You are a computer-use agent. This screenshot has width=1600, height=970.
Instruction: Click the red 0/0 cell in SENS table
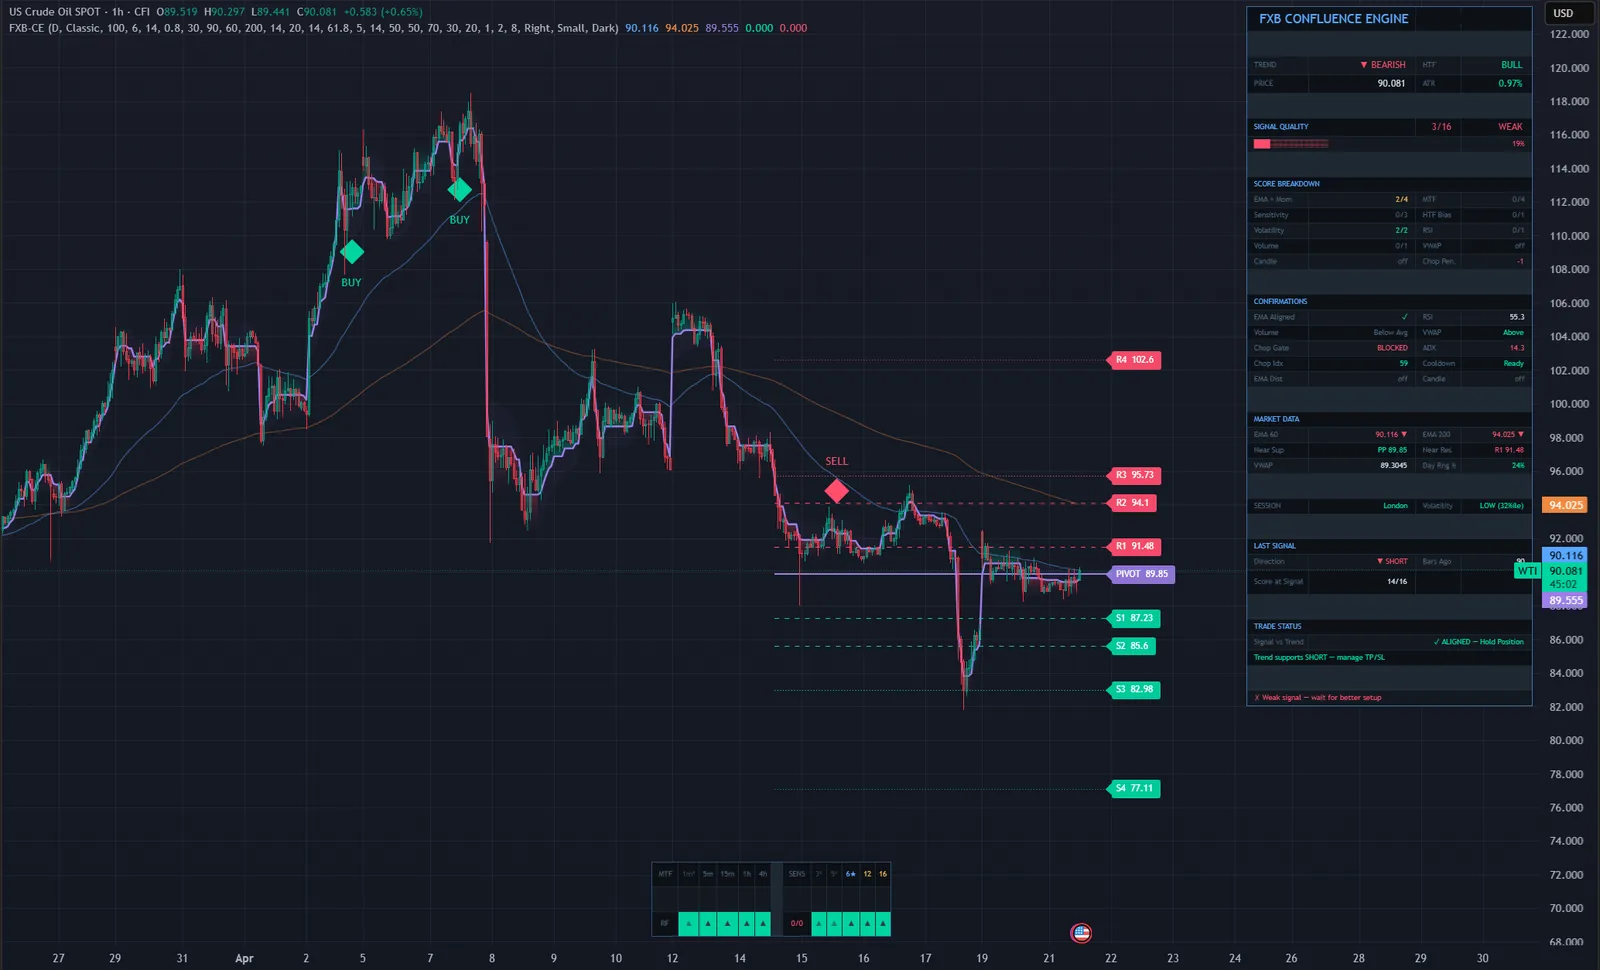pos(797,923)
